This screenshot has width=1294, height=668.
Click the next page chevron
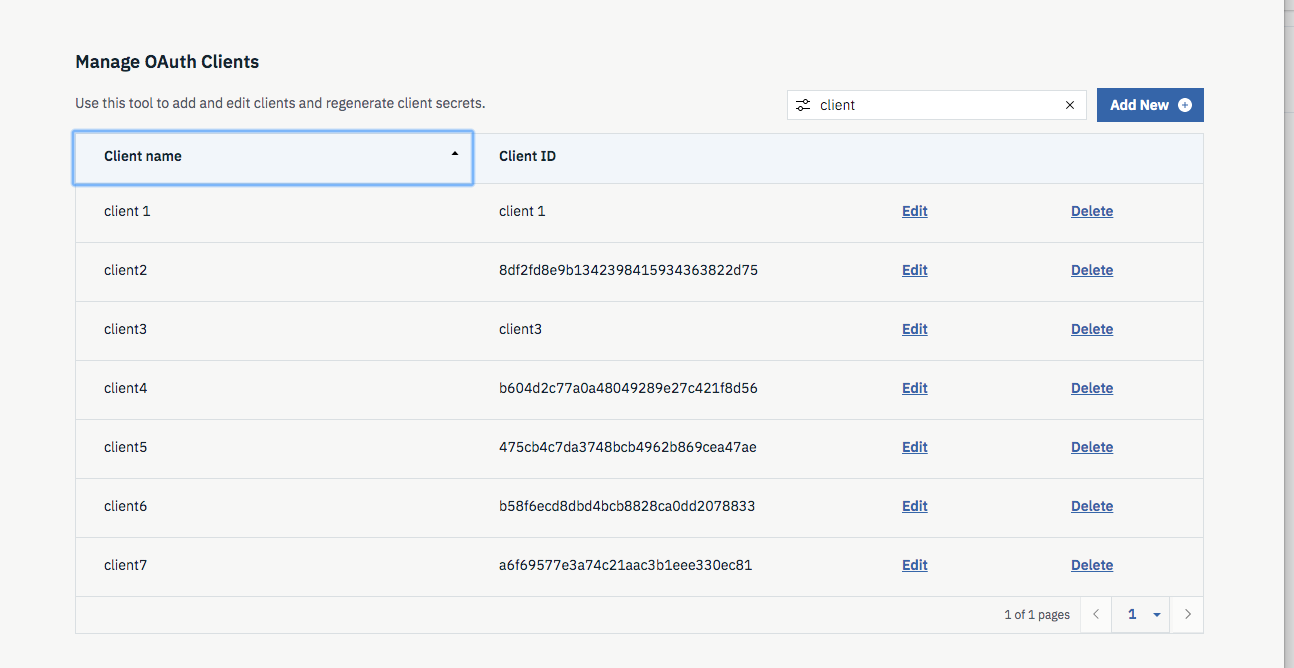pos(1187,614)
